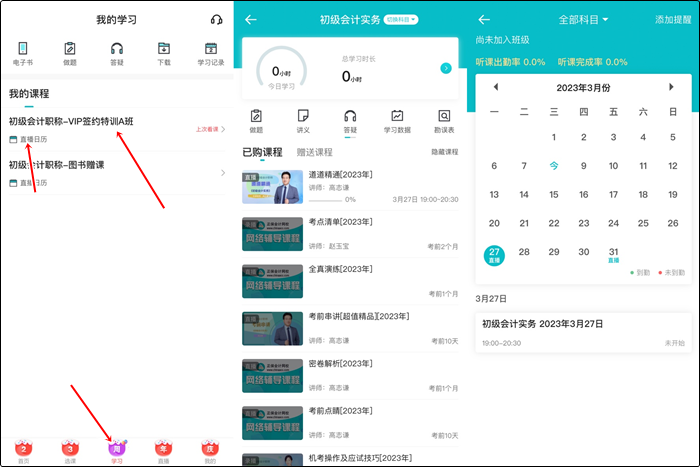The image size is (700, 467).
Task: Open the 讲义 handout icon
Action: click(303, 121)
